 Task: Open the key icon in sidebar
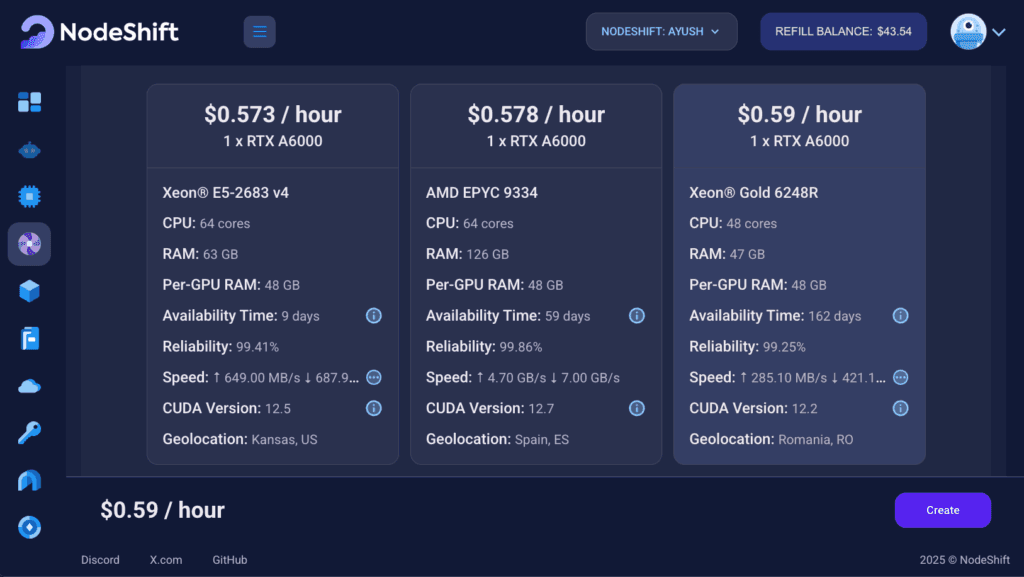pyautogui.click(x=29, y=433)
